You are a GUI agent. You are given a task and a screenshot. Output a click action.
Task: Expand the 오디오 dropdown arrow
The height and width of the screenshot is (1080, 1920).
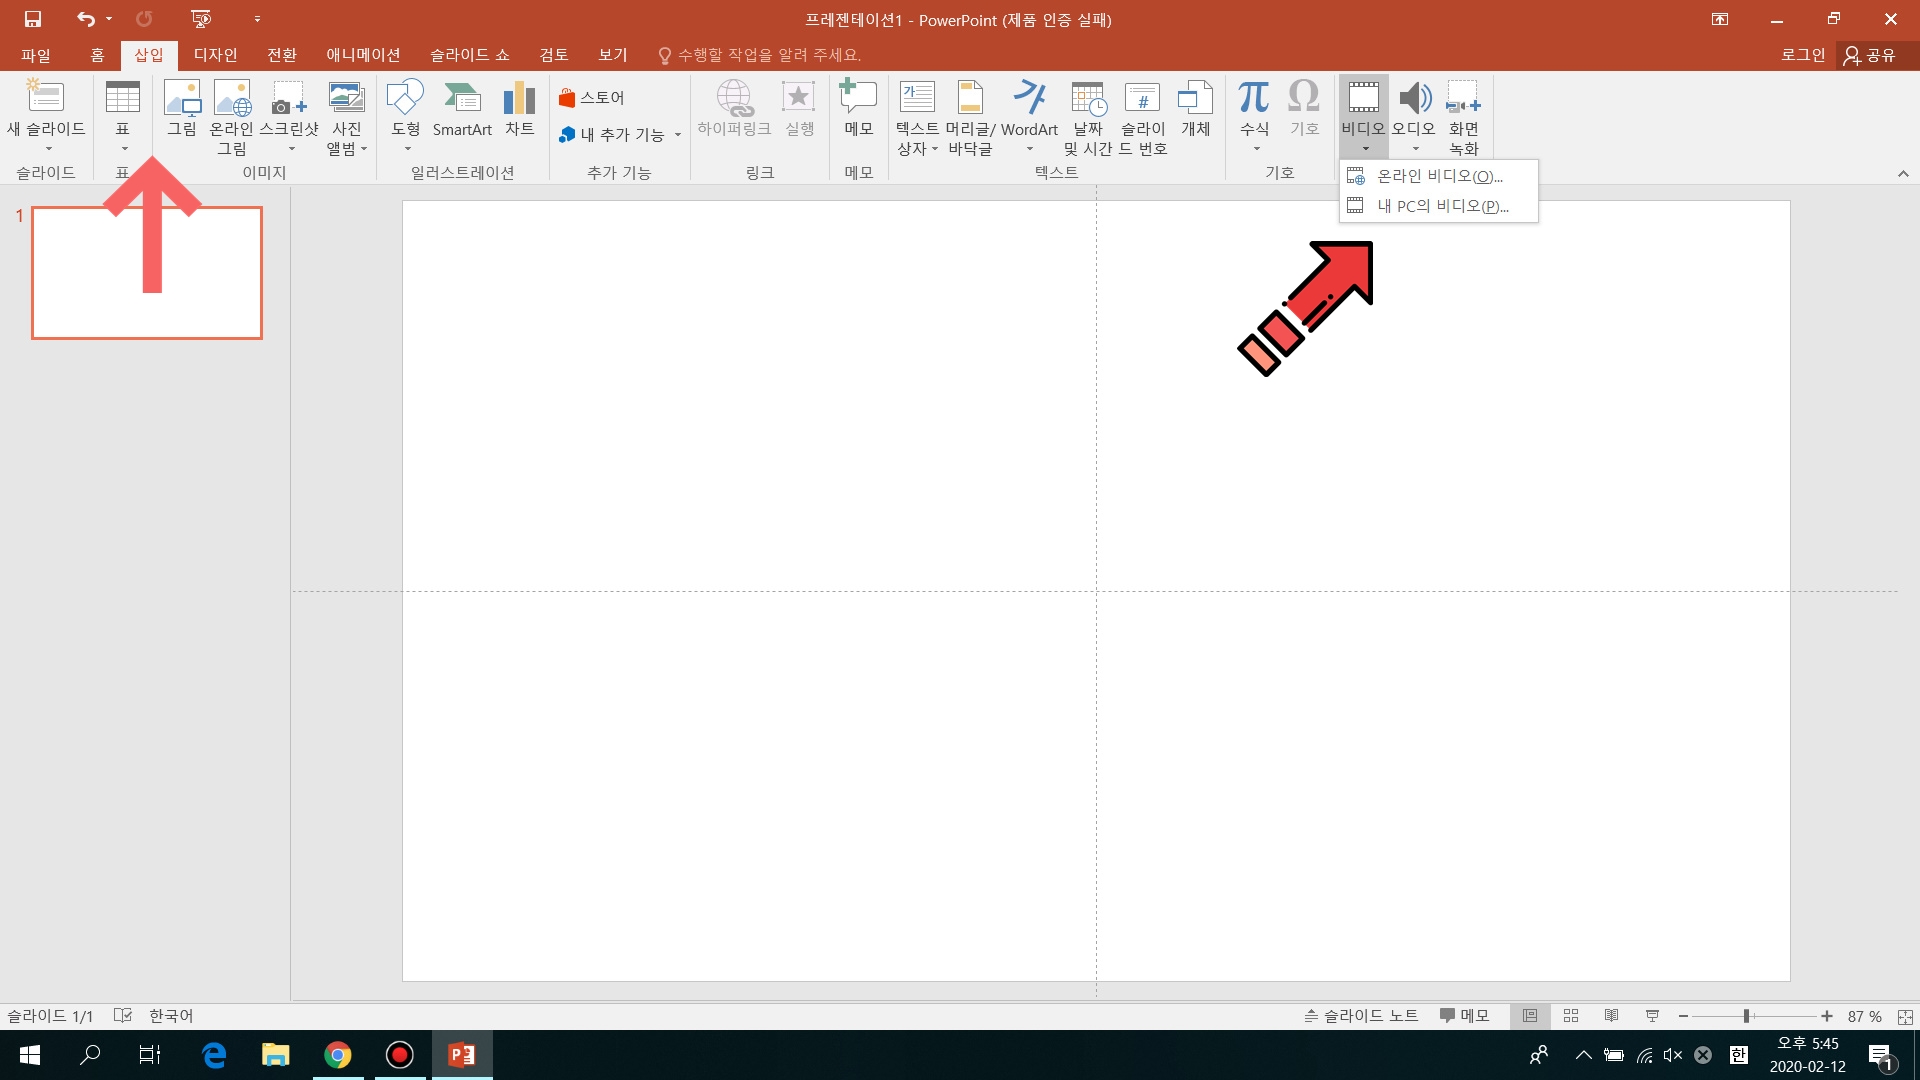point(1415,149)
